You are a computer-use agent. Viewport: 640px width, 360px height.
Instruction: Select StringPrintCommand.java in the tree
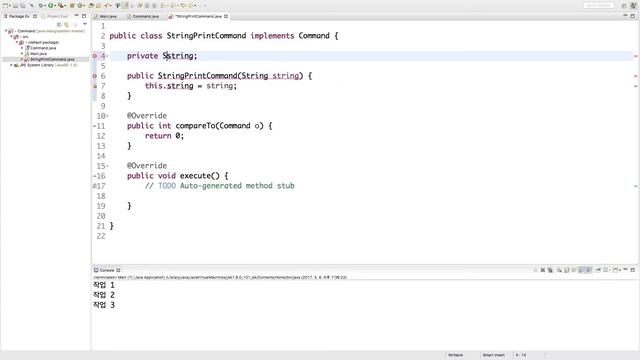52,60
